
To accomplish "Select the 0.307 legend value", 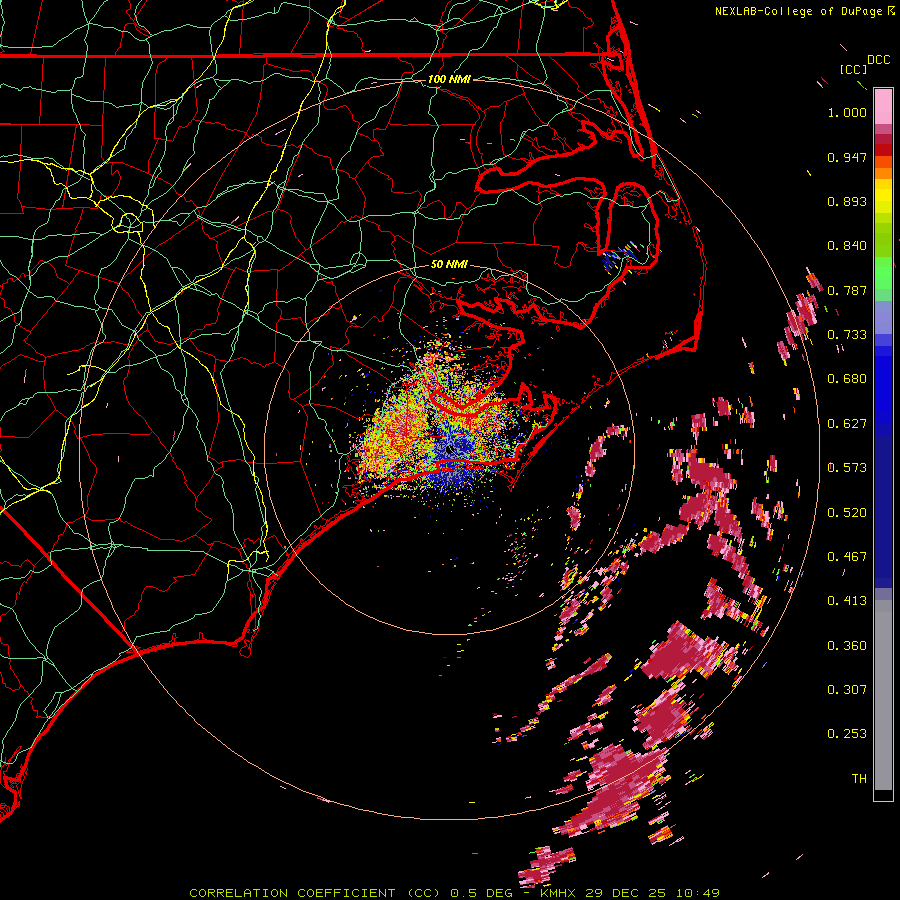I will click(x=847, y=690).
